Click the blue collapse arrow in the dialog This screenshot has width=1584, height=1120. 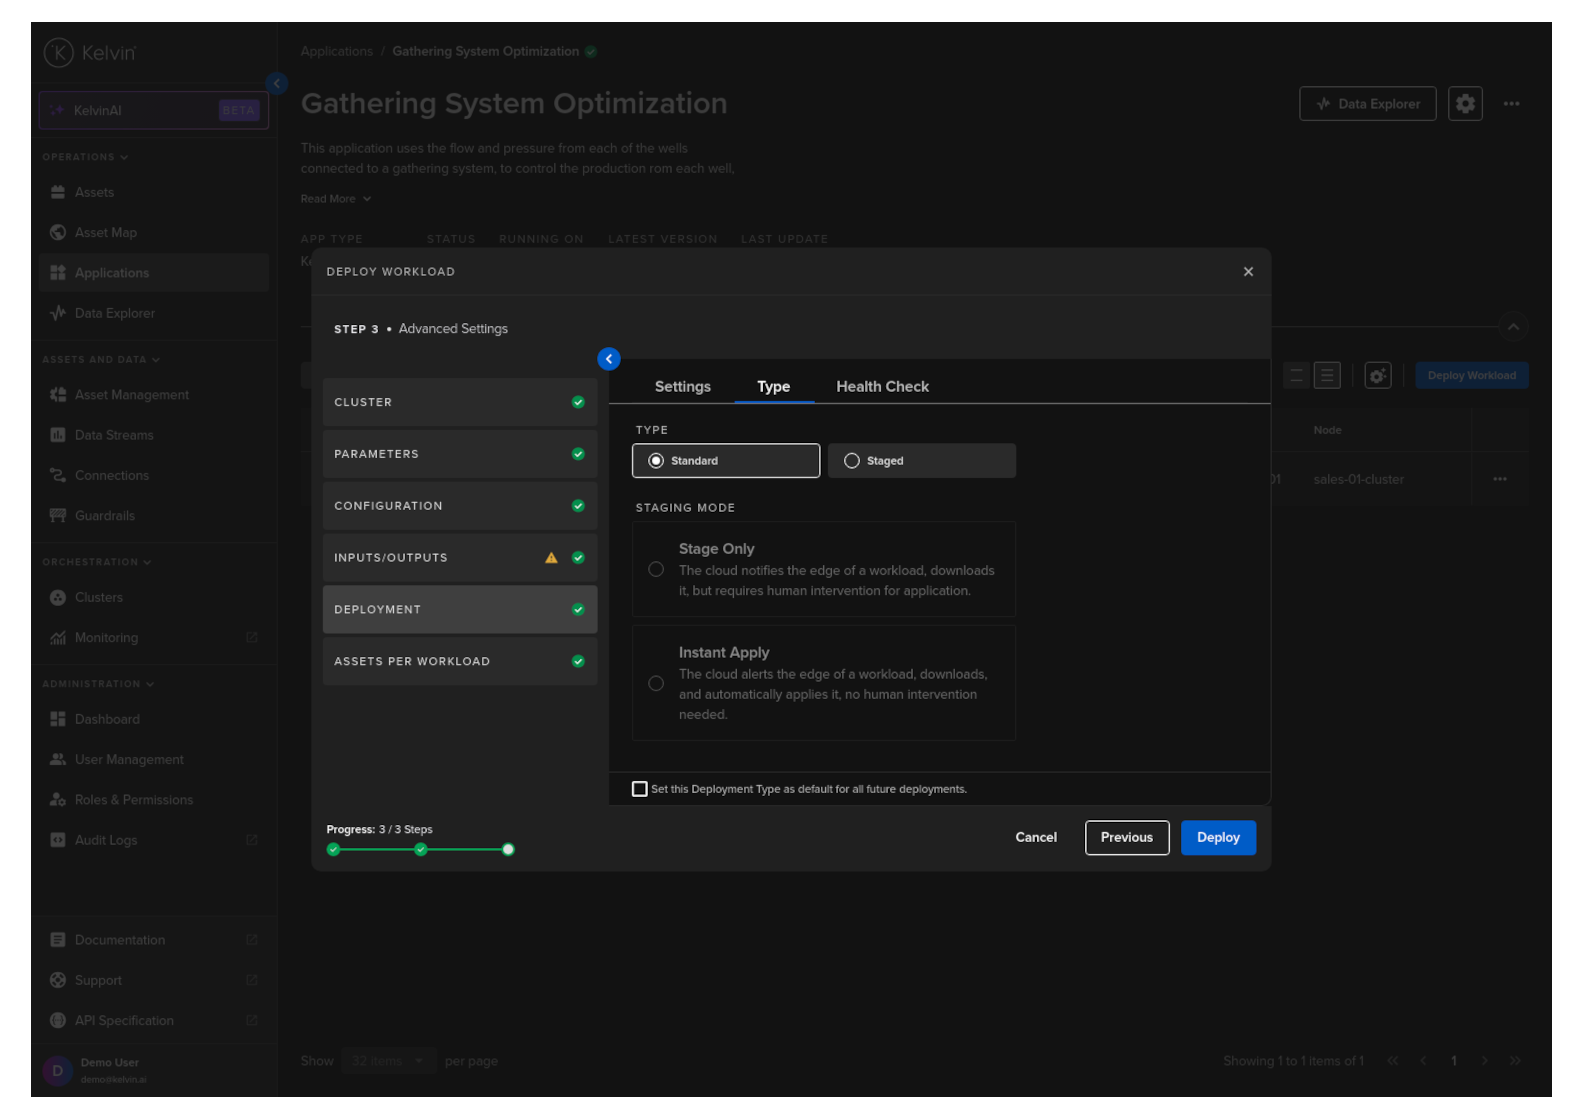pos(609,359)
